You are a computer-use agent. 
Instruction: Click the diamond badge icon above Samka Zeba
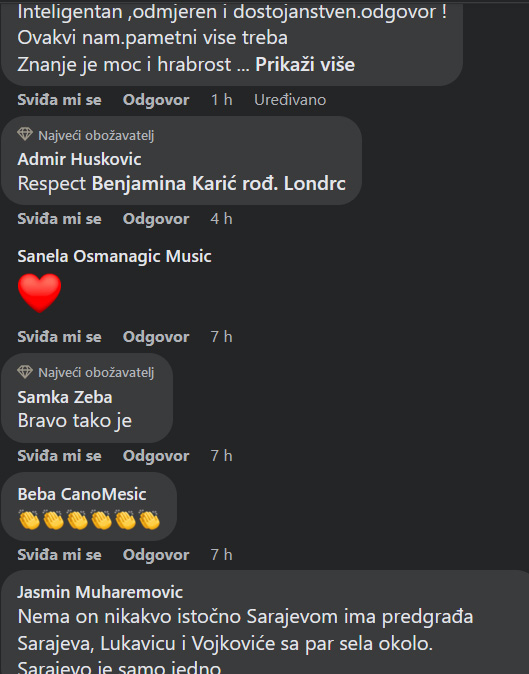click(25, 372)
